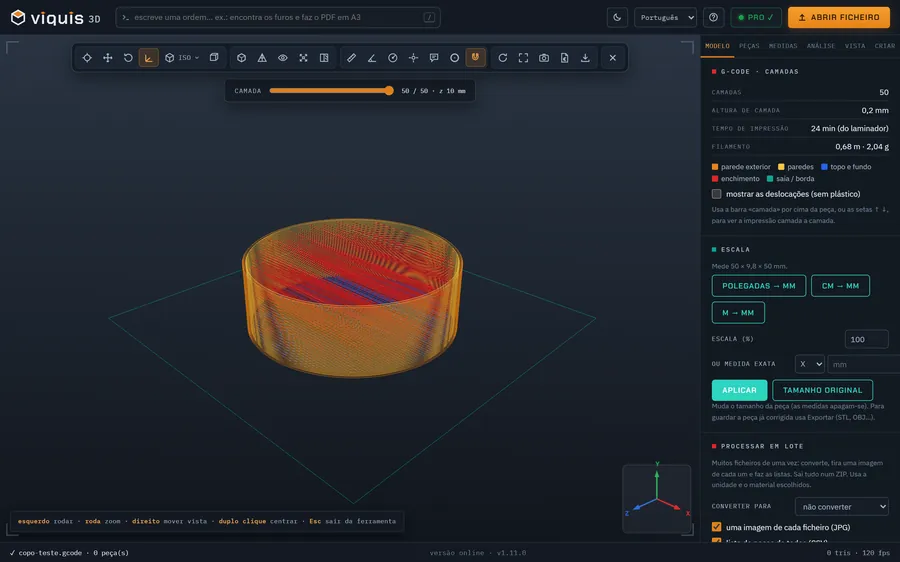Click the APLICAR button
Image resolution: width=900 pixels, height=562 pixels.
point(739,390)
